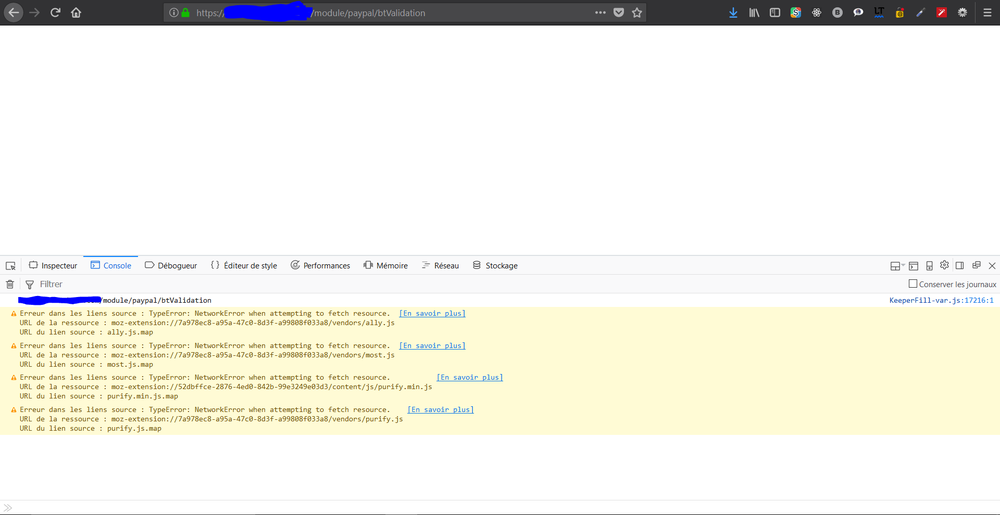The width and height of the screenshot is (1000, 515).
Task: Open the Firefox hamburger menu
Action: (x=987, y=12)
